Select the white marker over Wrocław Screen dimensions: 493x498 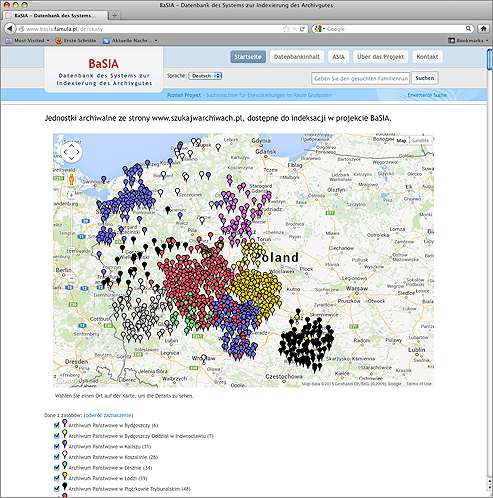[x=203, y=358]
